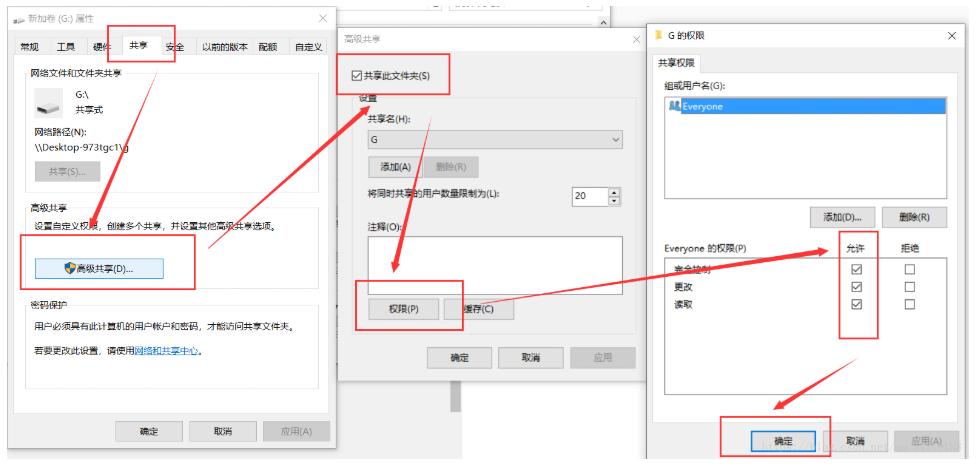Toggle the 共享此文件夹(S) checkbox
Viewport: 979px width, 474px height.
click(357, 76)
